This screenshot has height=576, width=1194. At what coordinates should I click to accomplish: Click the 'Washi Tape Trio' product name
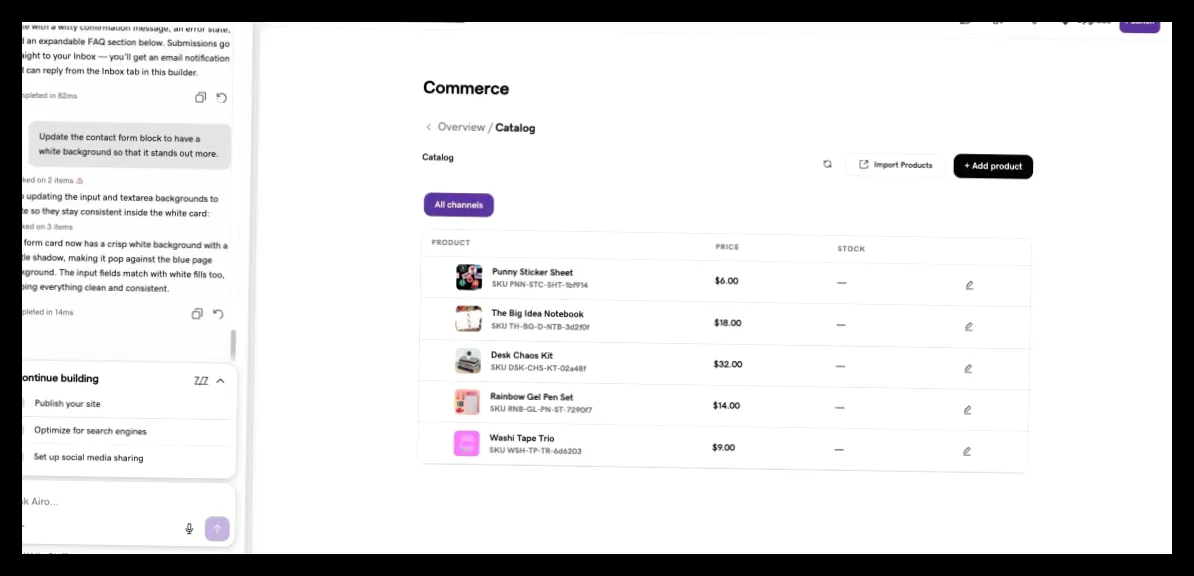pyautogui.click(x=522, y=438)
